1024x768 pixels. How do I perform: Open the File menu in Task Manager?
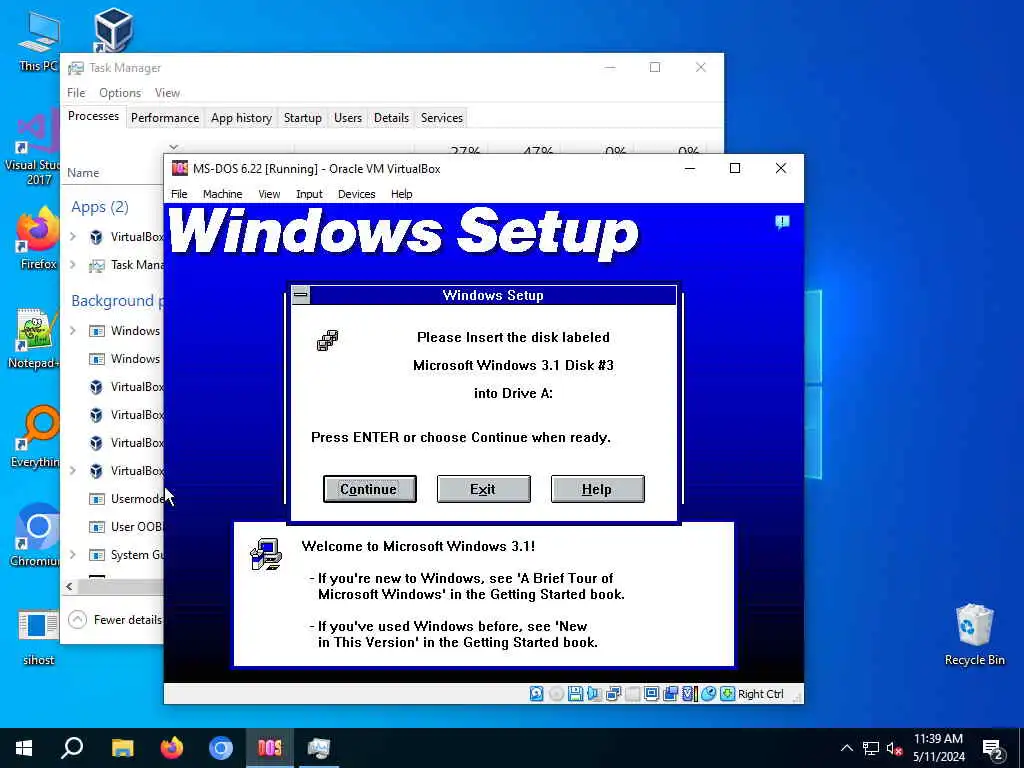coord(76,93)
